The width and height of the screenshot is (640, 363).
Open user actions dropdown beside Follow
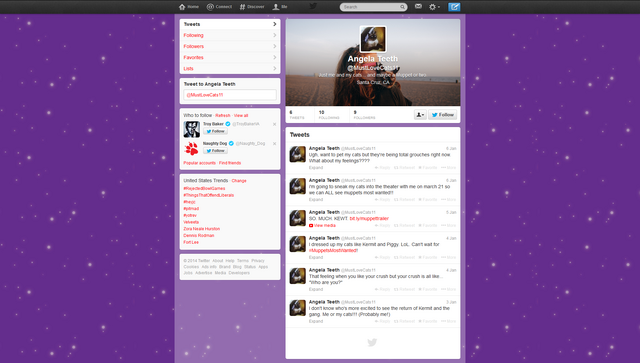420,115
